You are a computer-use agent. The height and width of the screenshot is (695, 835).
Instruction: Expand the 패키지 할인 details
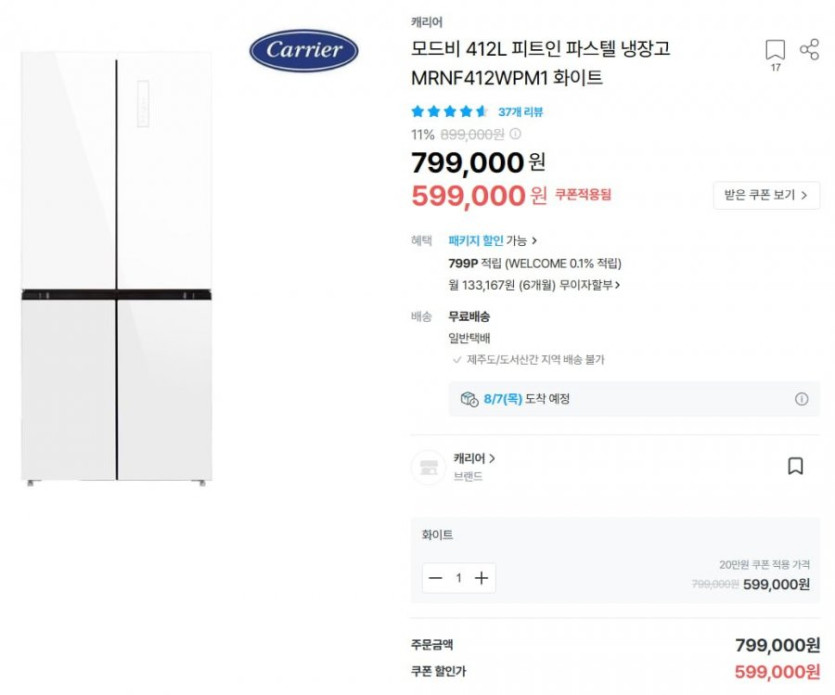point(493,240)
